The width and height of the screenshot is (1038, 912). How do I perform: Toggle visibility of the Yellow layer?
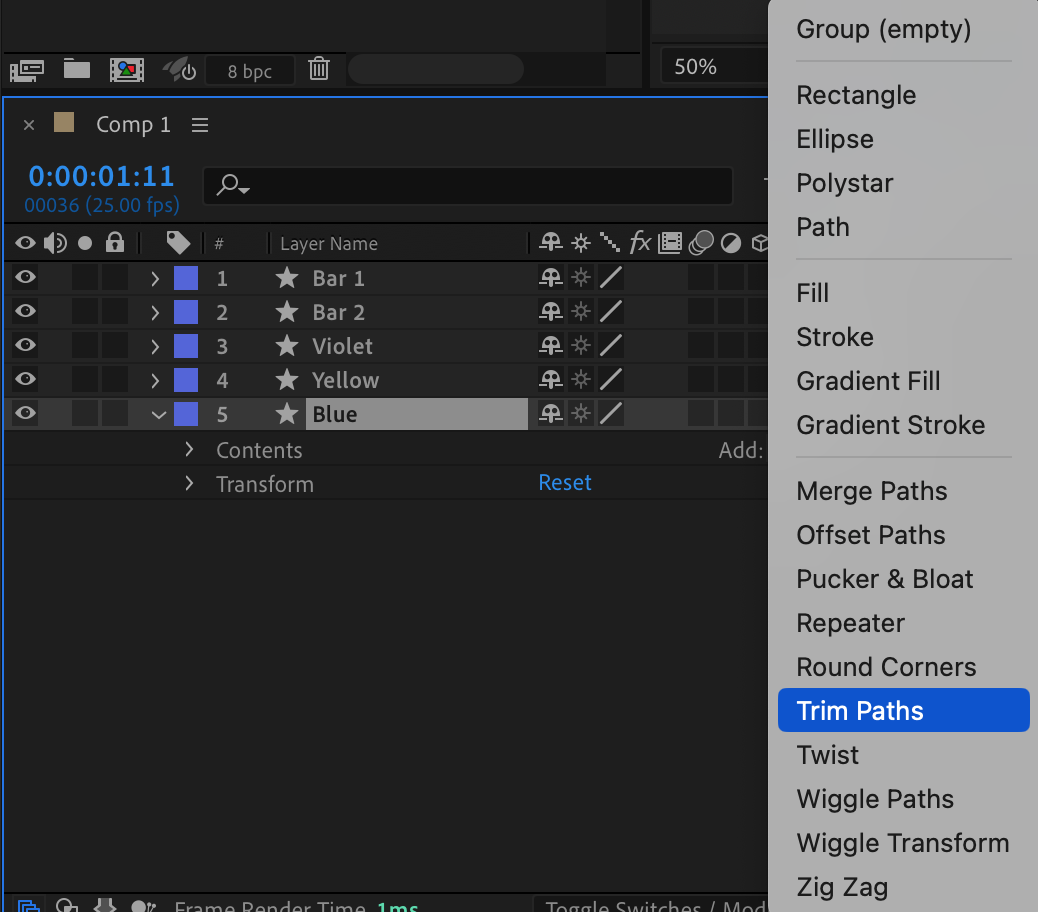[26, 380]
